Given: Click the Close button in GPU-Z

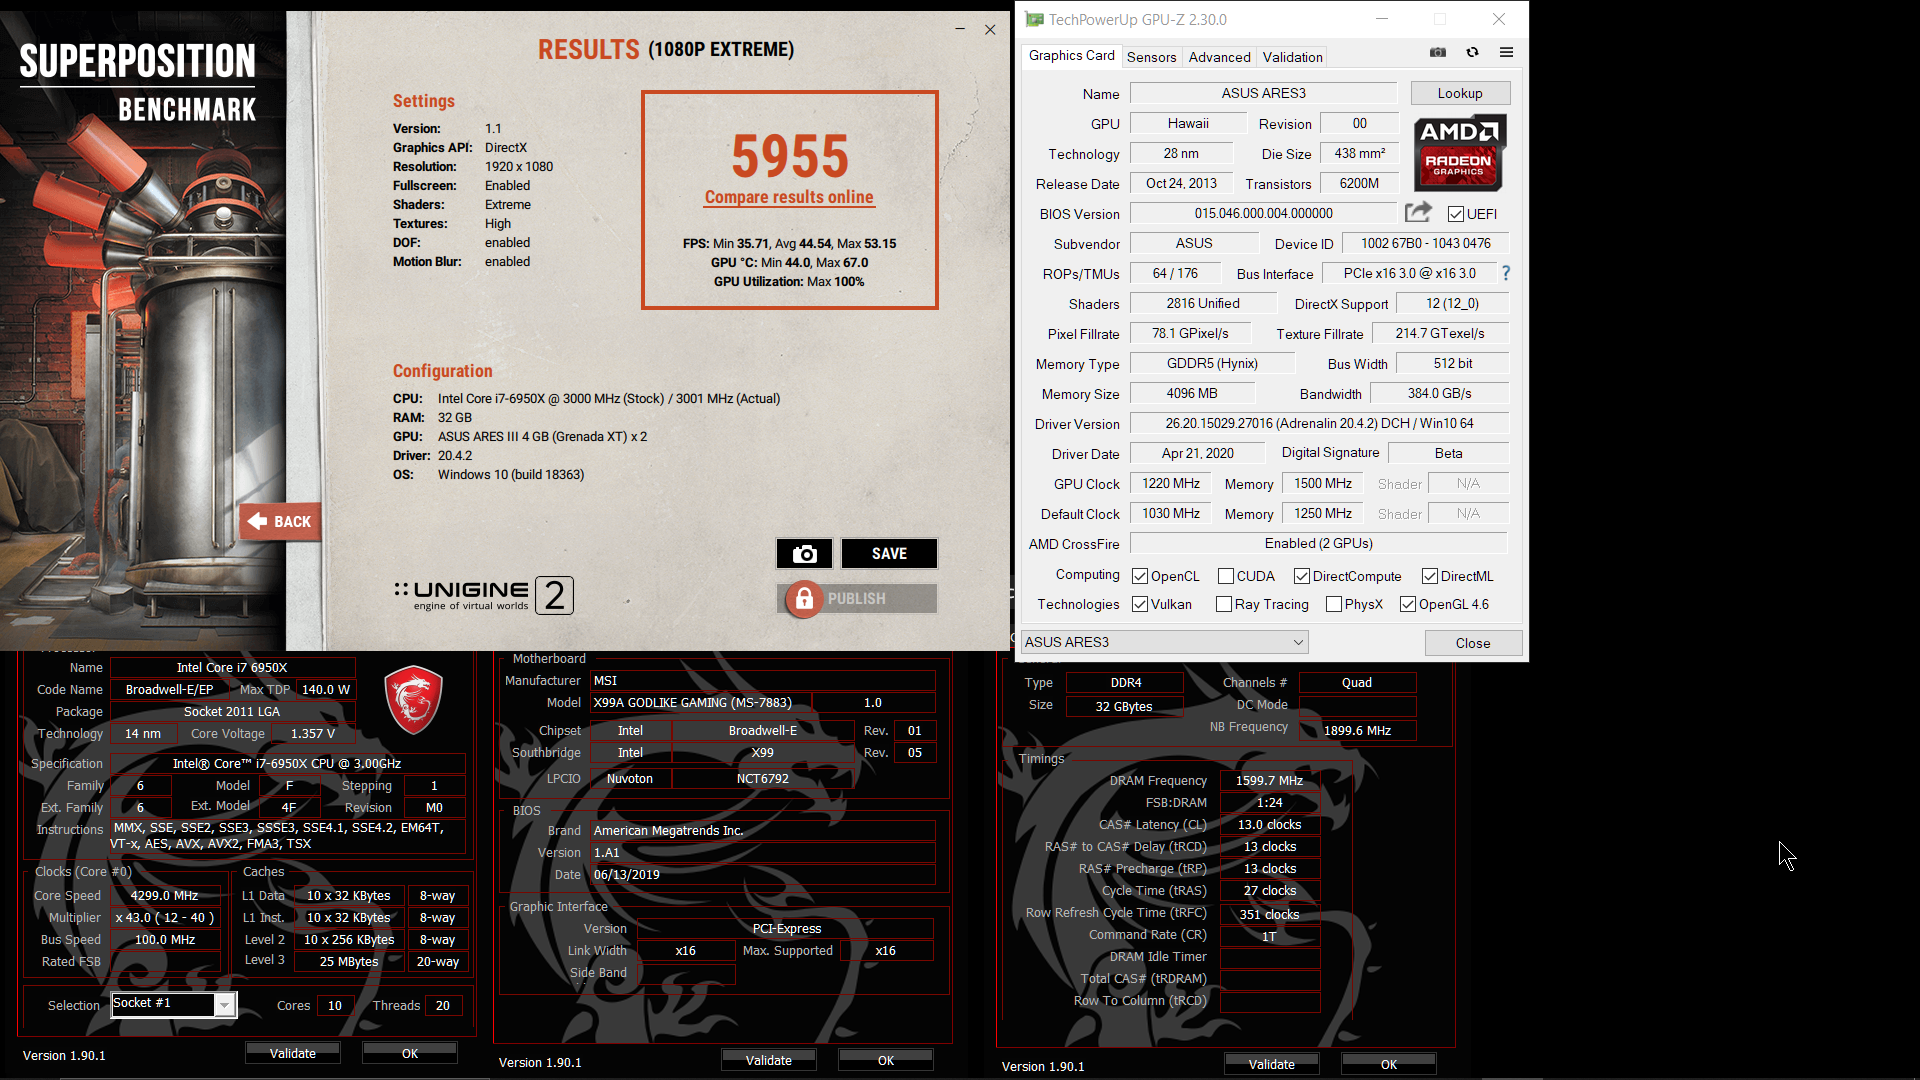Looking at the screenshot, I should pos(1473,643).
